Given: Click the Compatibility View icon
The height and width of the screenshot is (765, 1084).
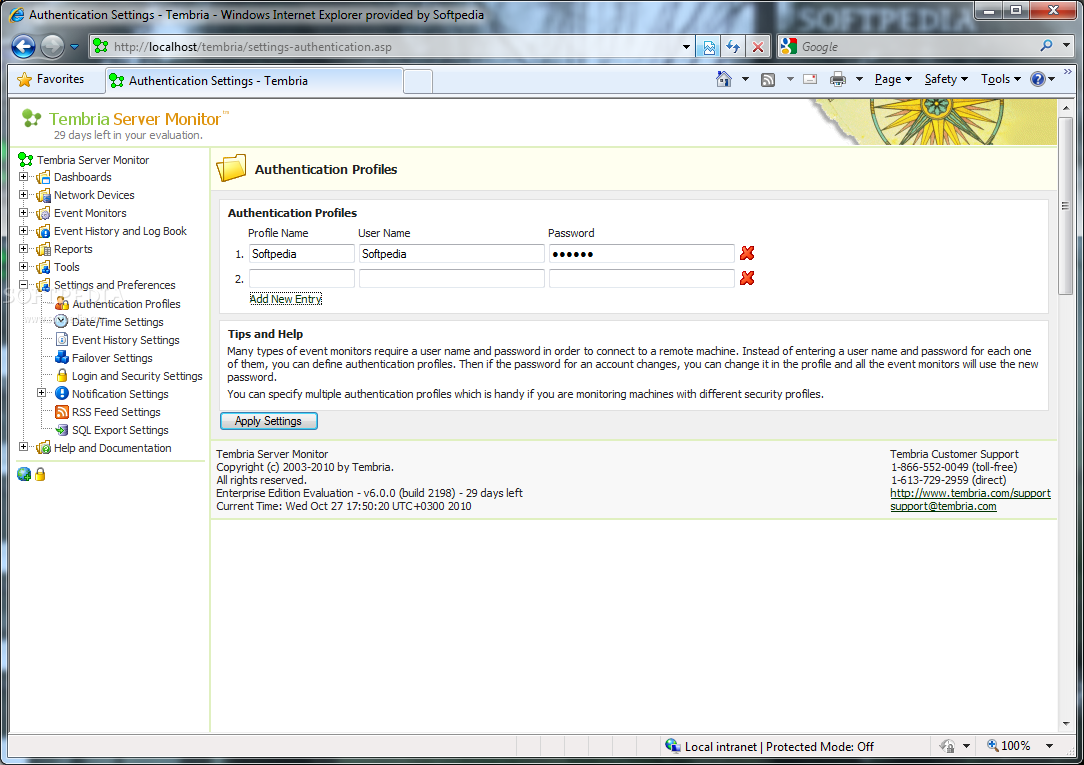Looking at the screenshot, I should point(709,47).
